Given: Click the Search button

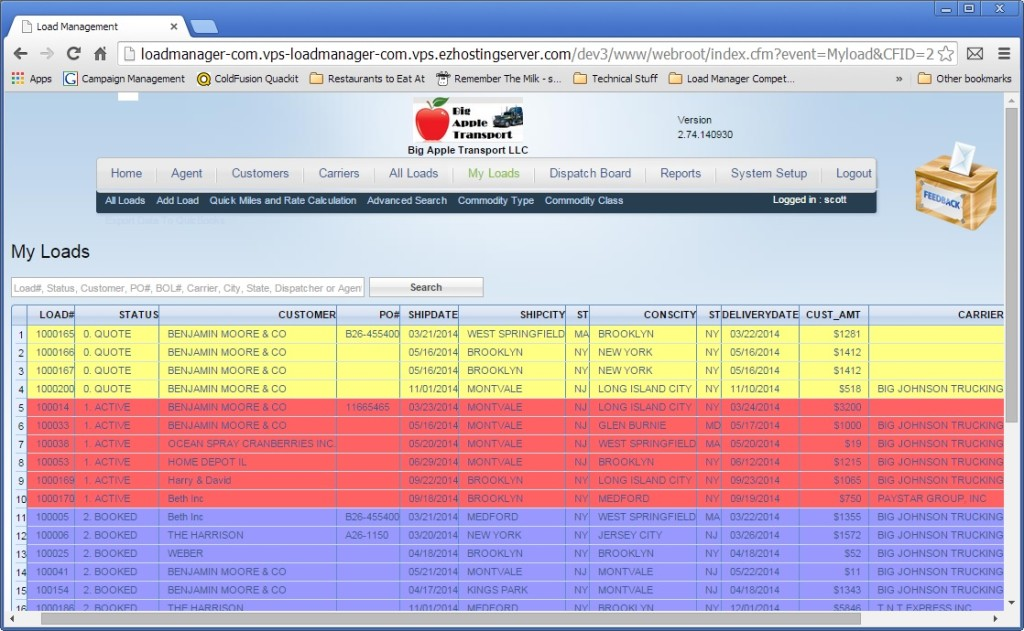Looking at the screenshot, I should (426, 287).
